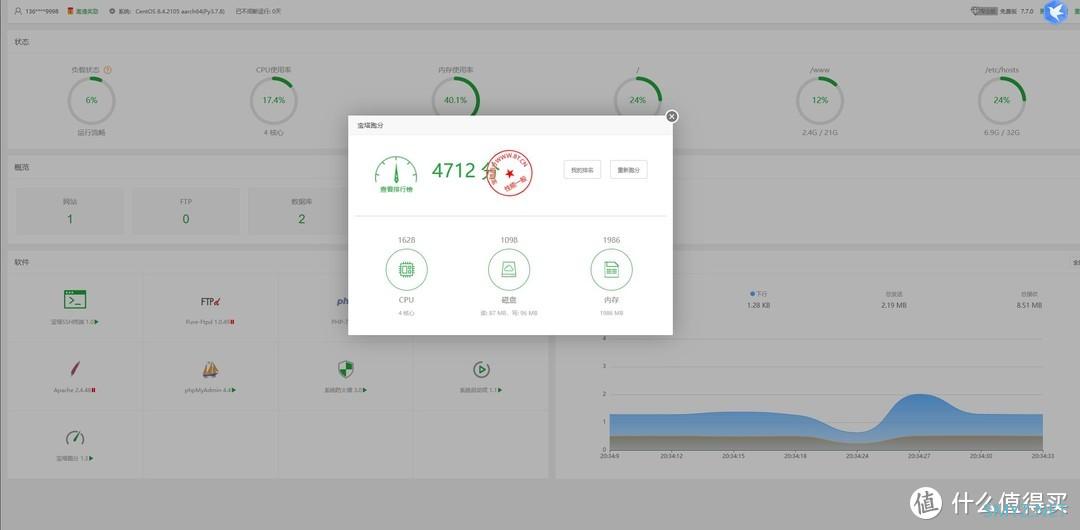Viewport: 1080px width, 530px height.
Task: Open the 宝塔SSH终端 terminal icon
Action: click(75, 299)
